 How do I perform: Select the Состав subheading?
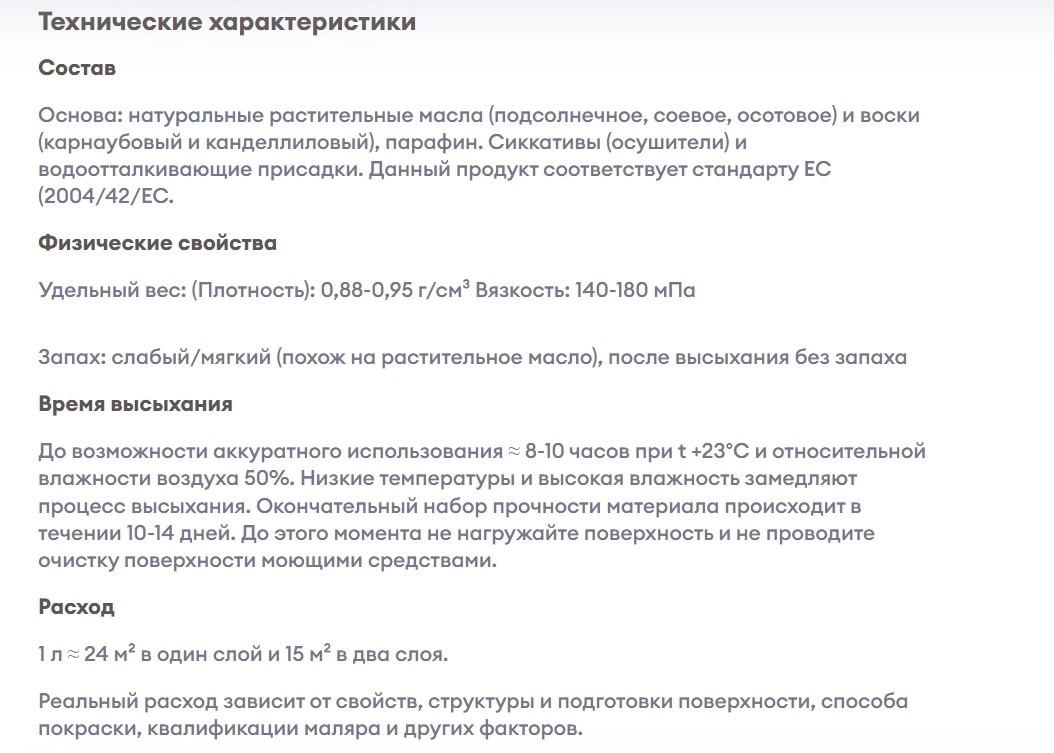77,68
